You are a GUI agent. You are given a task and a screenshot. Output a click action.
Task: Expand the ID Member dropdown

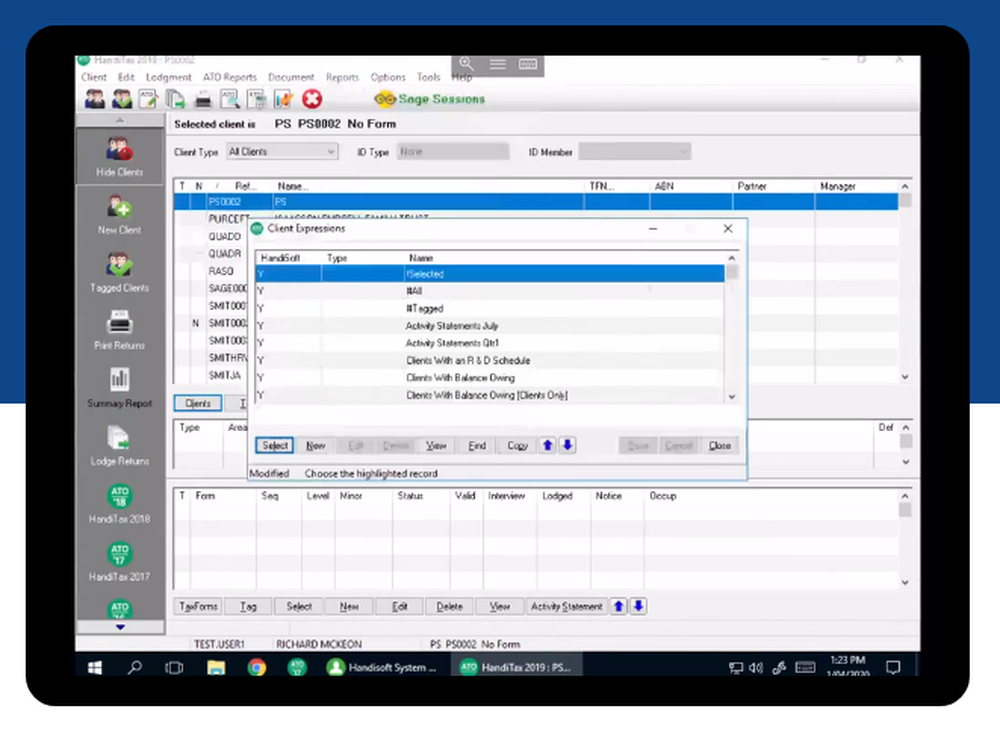tap(683, 152)
